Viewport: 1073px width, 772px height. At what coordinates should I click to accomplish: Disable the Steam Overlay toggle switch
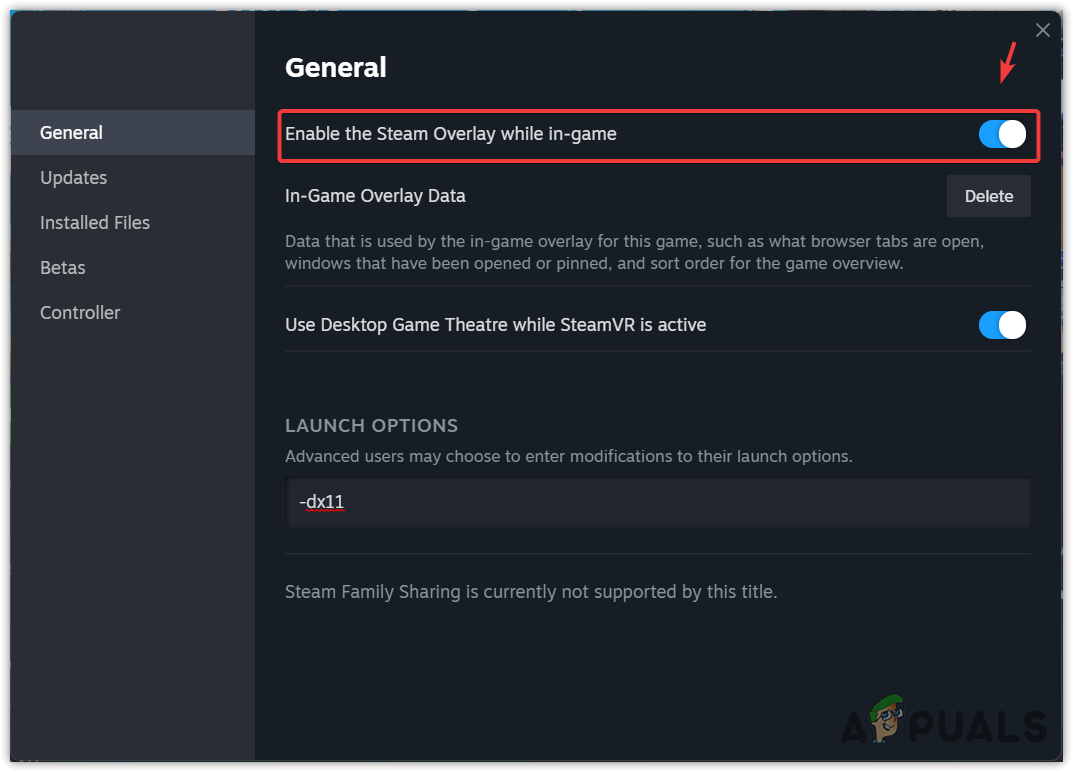1002,134
